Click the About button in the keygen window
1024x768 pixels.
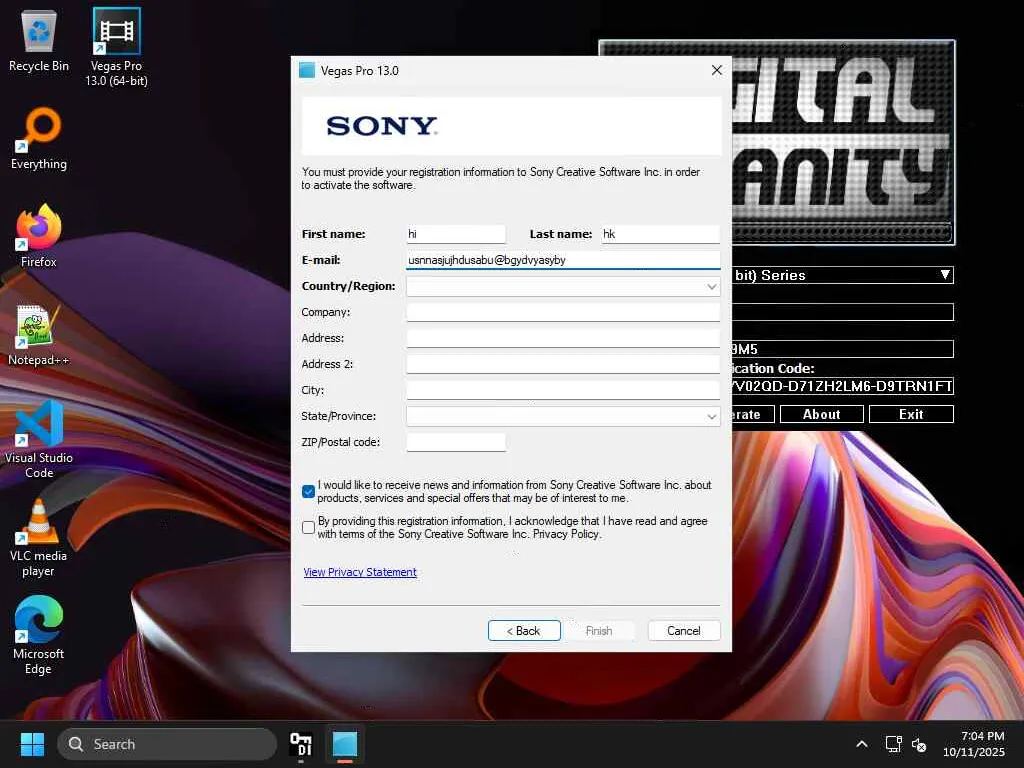pyautogui.click(x=822, y=414)
